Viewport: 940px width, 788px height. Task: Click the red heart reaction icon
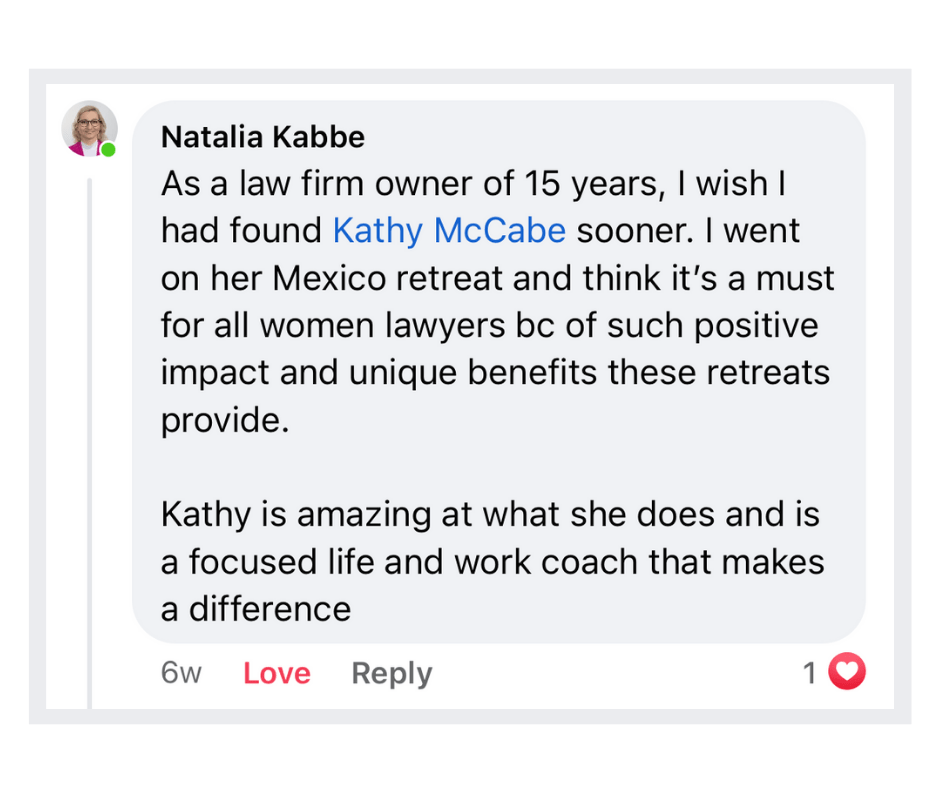[x=846, y=671]
